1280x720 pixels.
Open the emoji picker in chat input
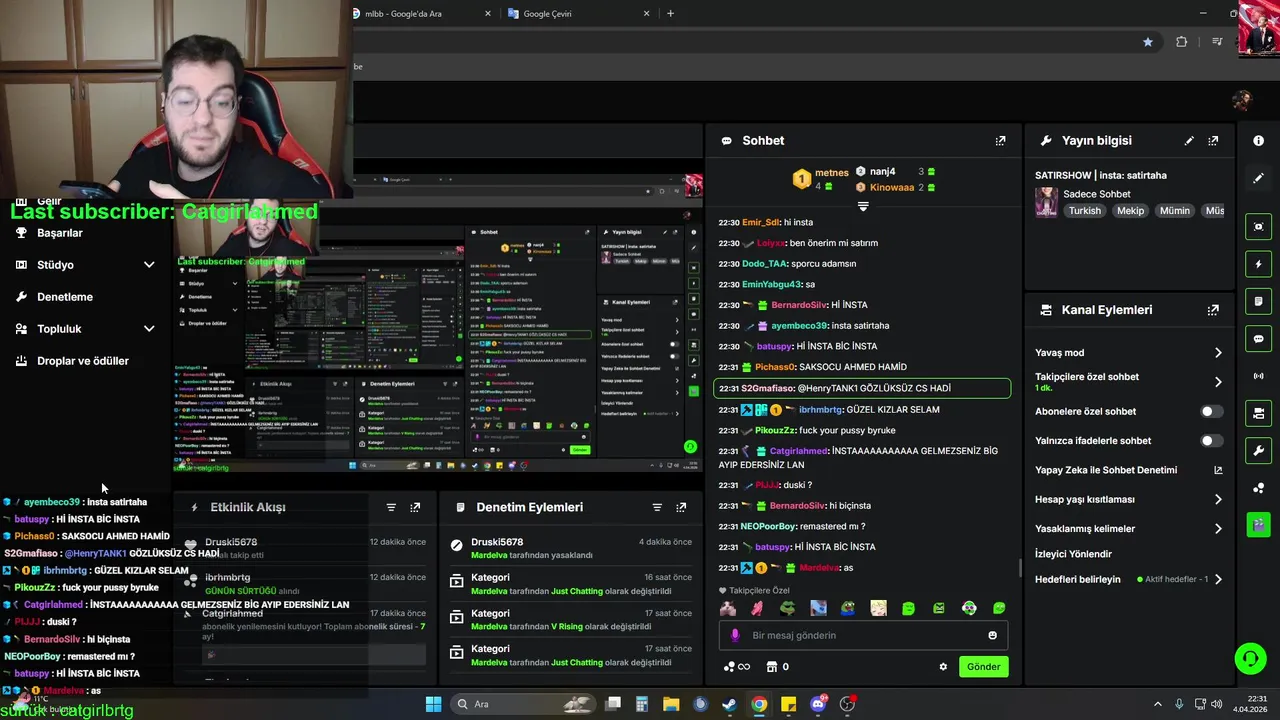pos(992,635)
